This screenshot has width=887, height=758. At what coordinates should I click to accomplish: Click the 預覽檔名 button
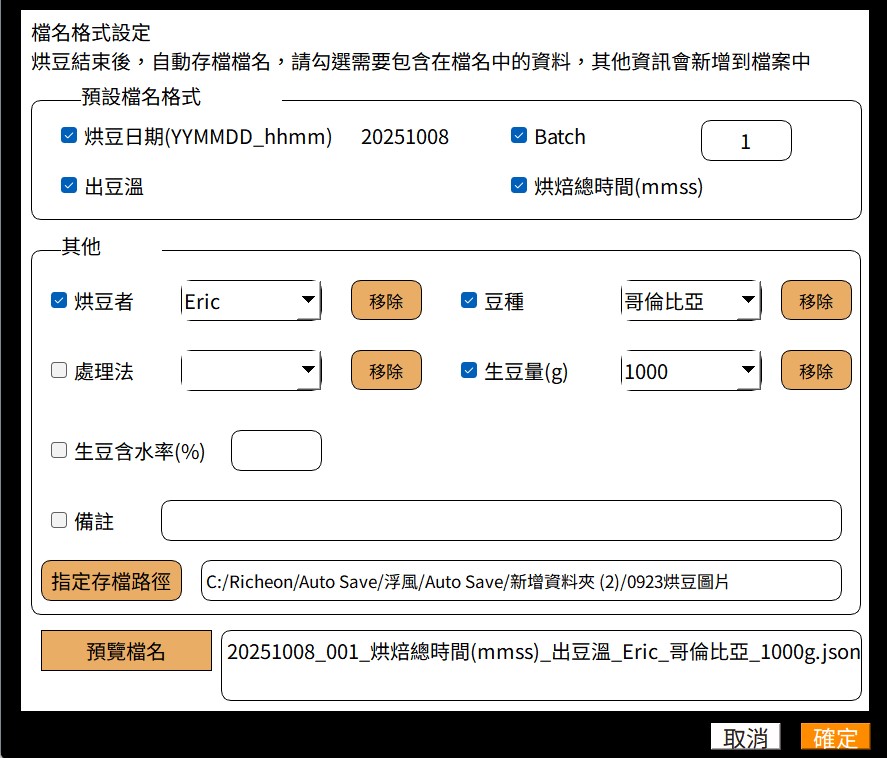point(126,651)
